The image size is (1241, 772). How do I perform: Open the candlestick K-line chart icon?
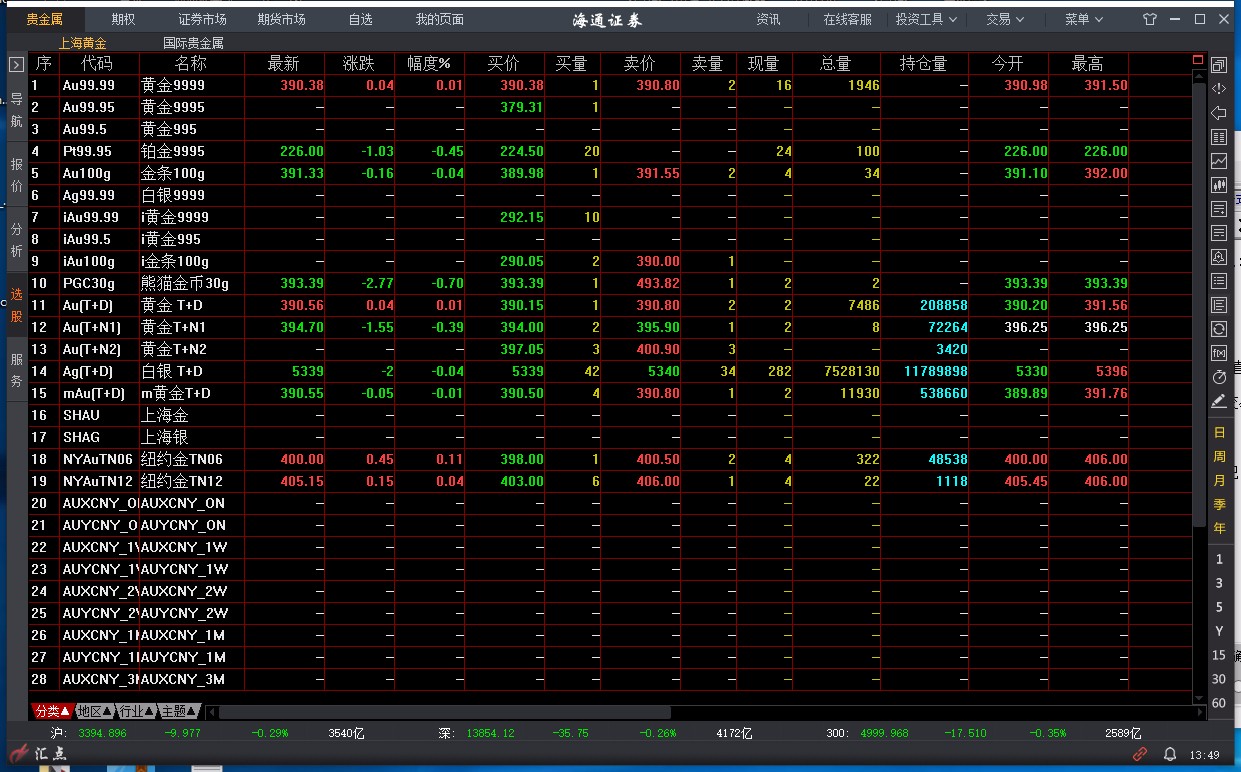[x=1218, y=185]
